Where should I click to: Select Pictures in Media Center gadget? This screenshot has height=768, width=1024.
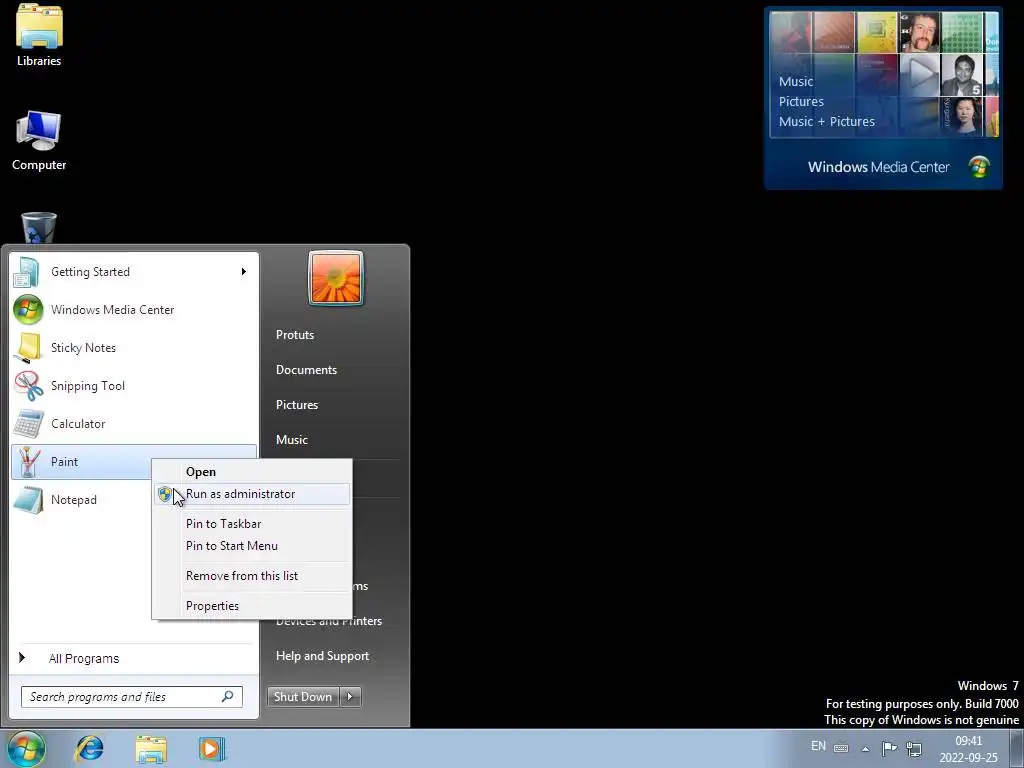pyautogui.click(x=801, y=102)
